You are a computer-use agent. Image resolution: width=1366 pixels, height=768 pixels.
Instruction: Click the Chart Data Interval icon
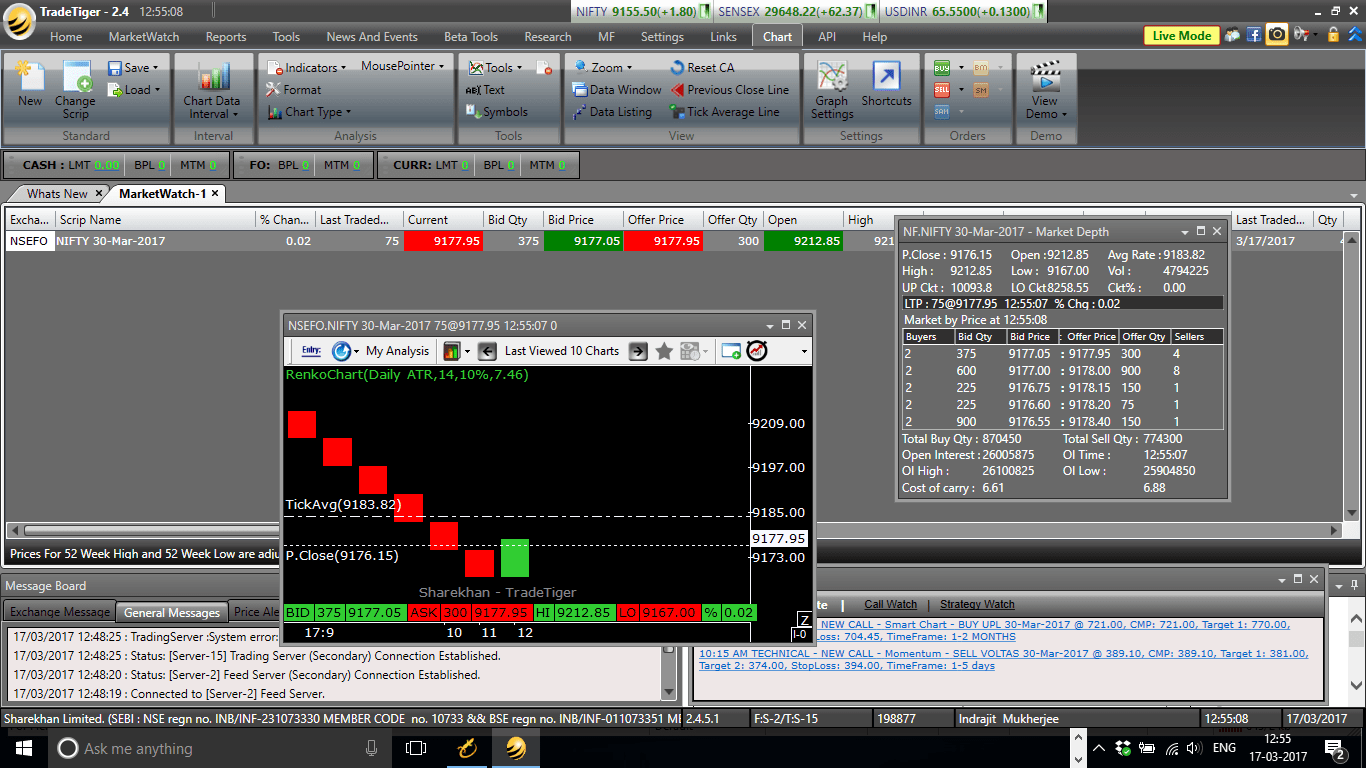212,89
